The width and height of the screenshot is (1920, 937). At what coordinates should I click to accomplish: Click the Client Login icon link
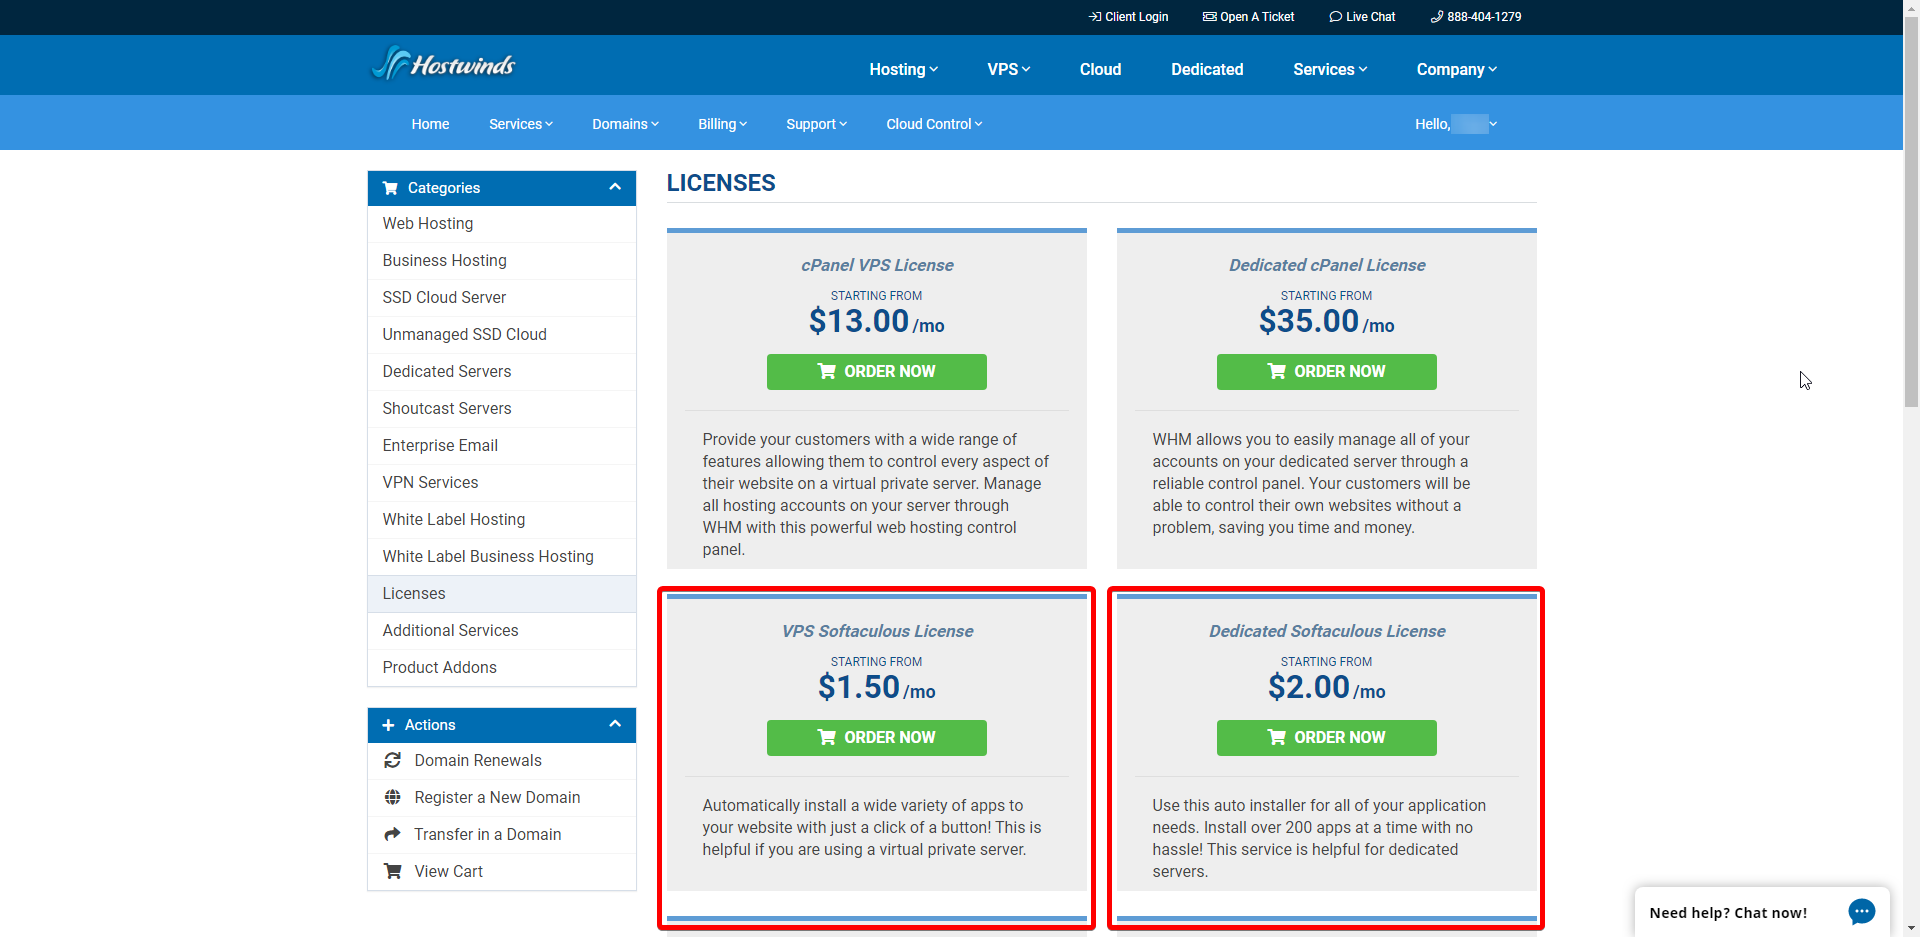pos(1128,17)
